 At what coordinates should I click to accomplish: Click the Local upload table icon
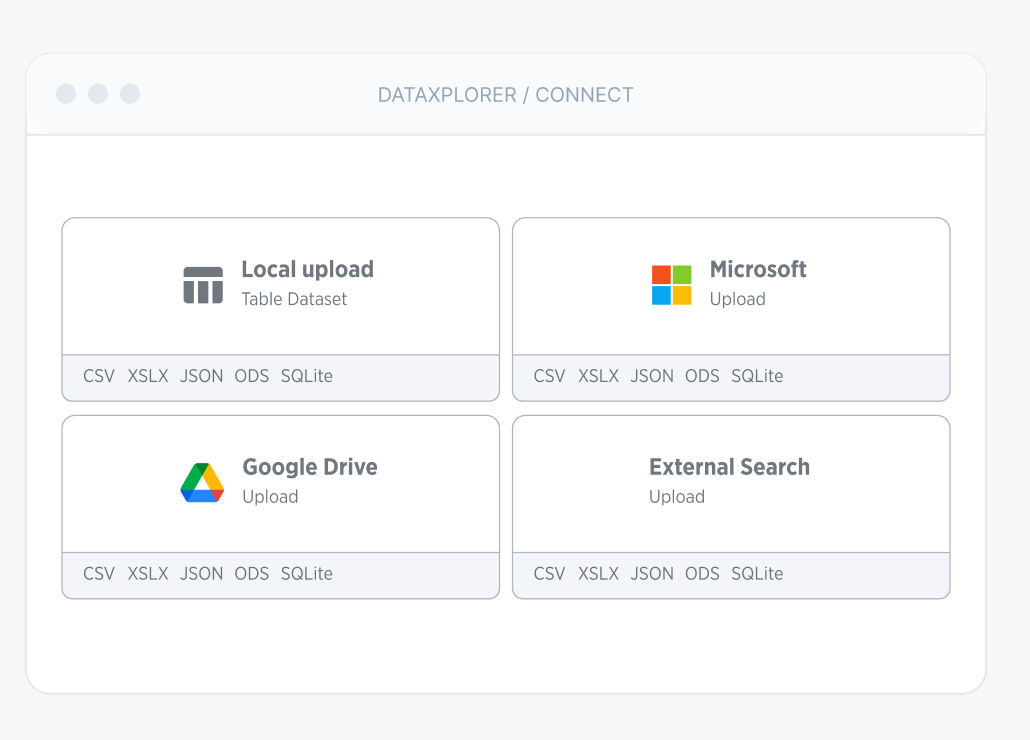point(203,285)
